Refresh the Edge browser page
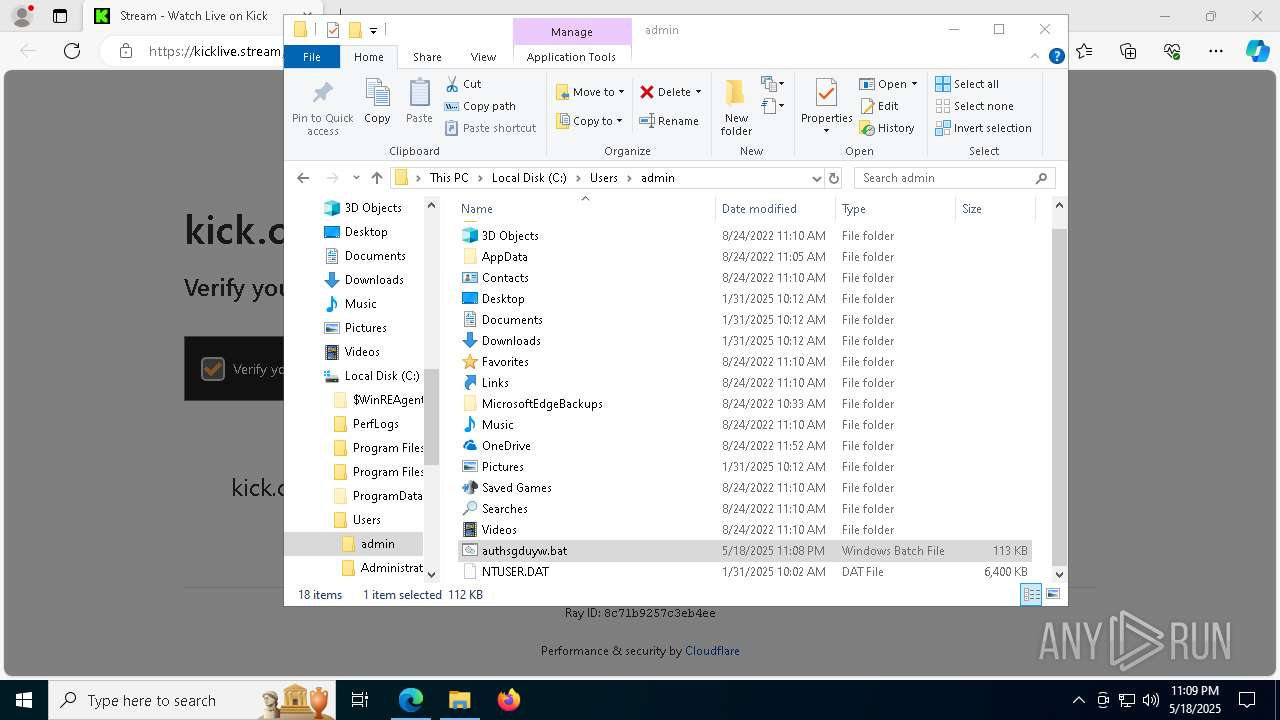This screenshot has height=720, width=1280. pos(71,51)
